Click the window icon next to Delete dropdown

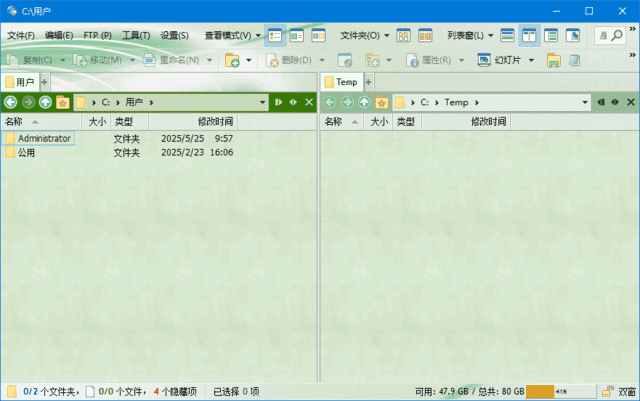pos(345,60)
